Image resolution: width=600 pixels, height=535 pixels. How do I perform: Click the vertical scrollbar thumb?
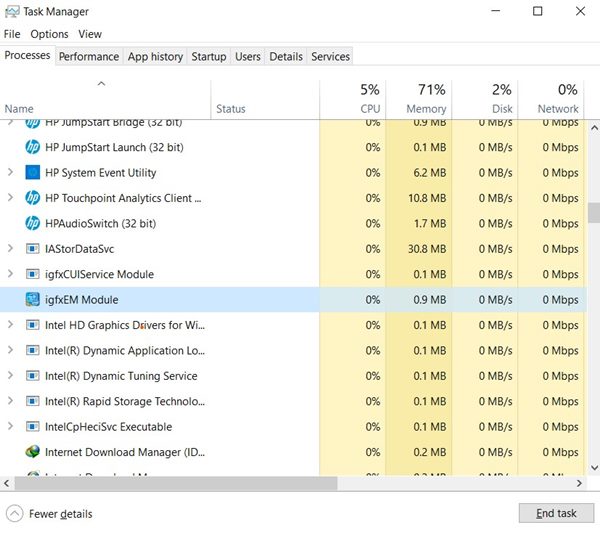pyautogui.click(x=594, y=213)
